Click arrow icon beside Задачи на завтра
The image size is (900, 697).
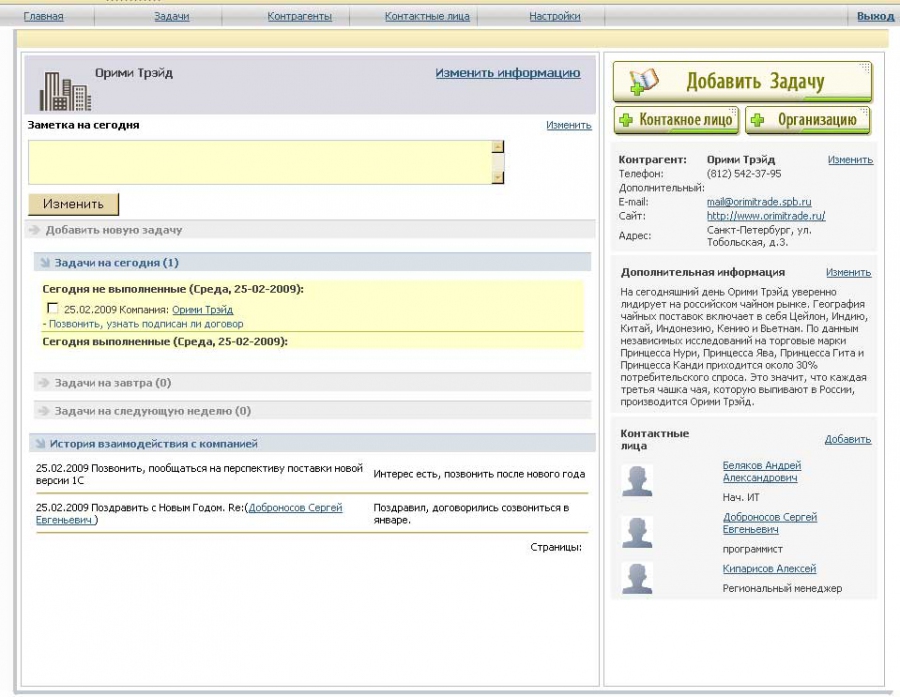44,383
